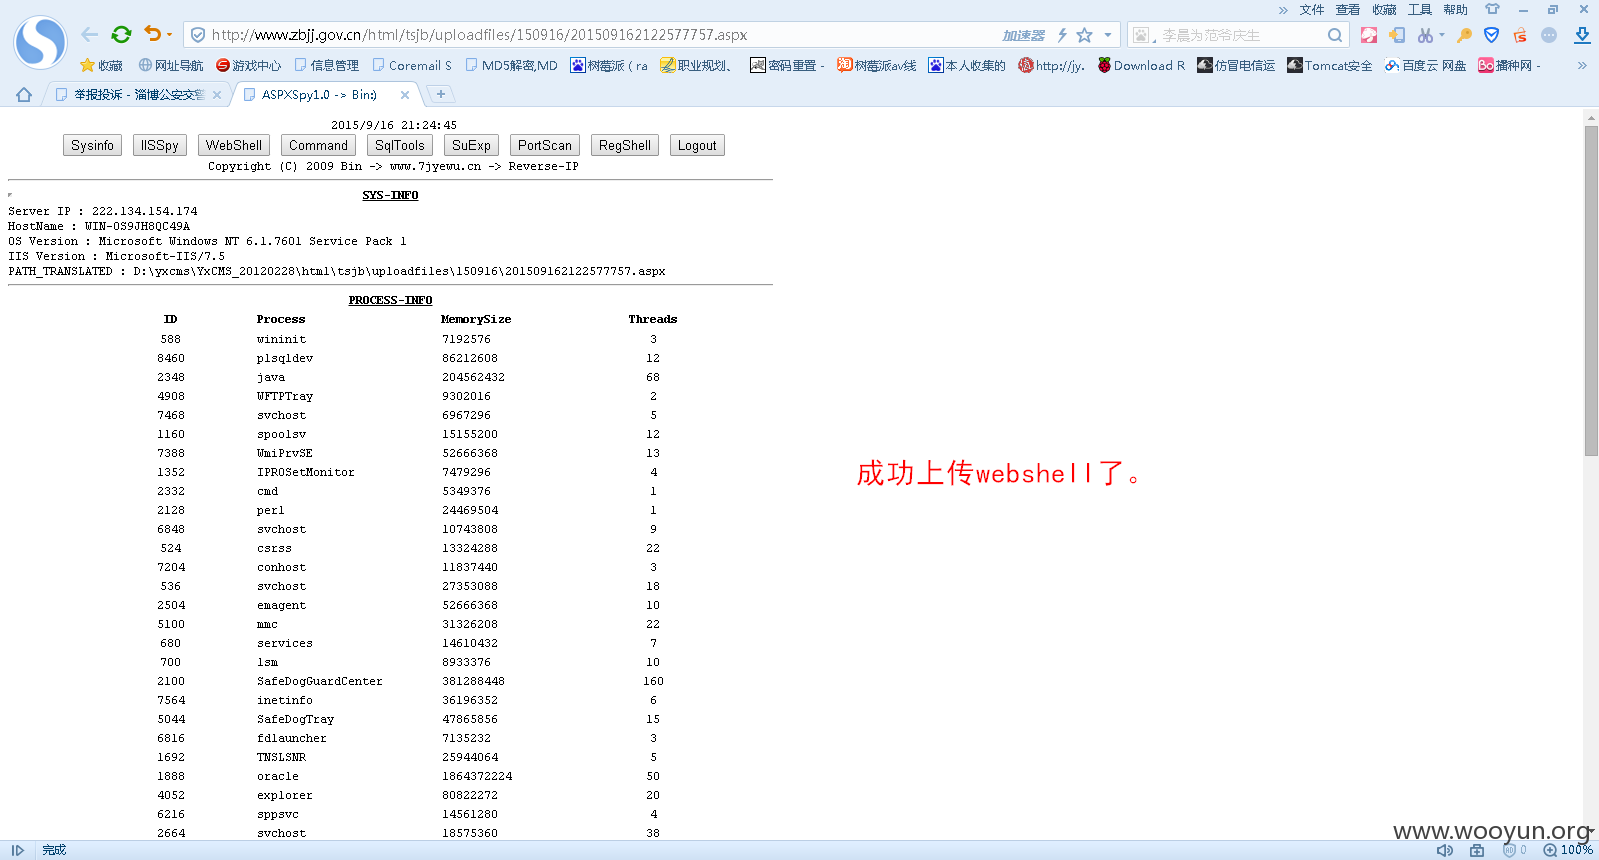This screenshot has width=1599, height=860.
Task: Click the WebShell button
Action: pyautogui.click(x=234, y=145)
